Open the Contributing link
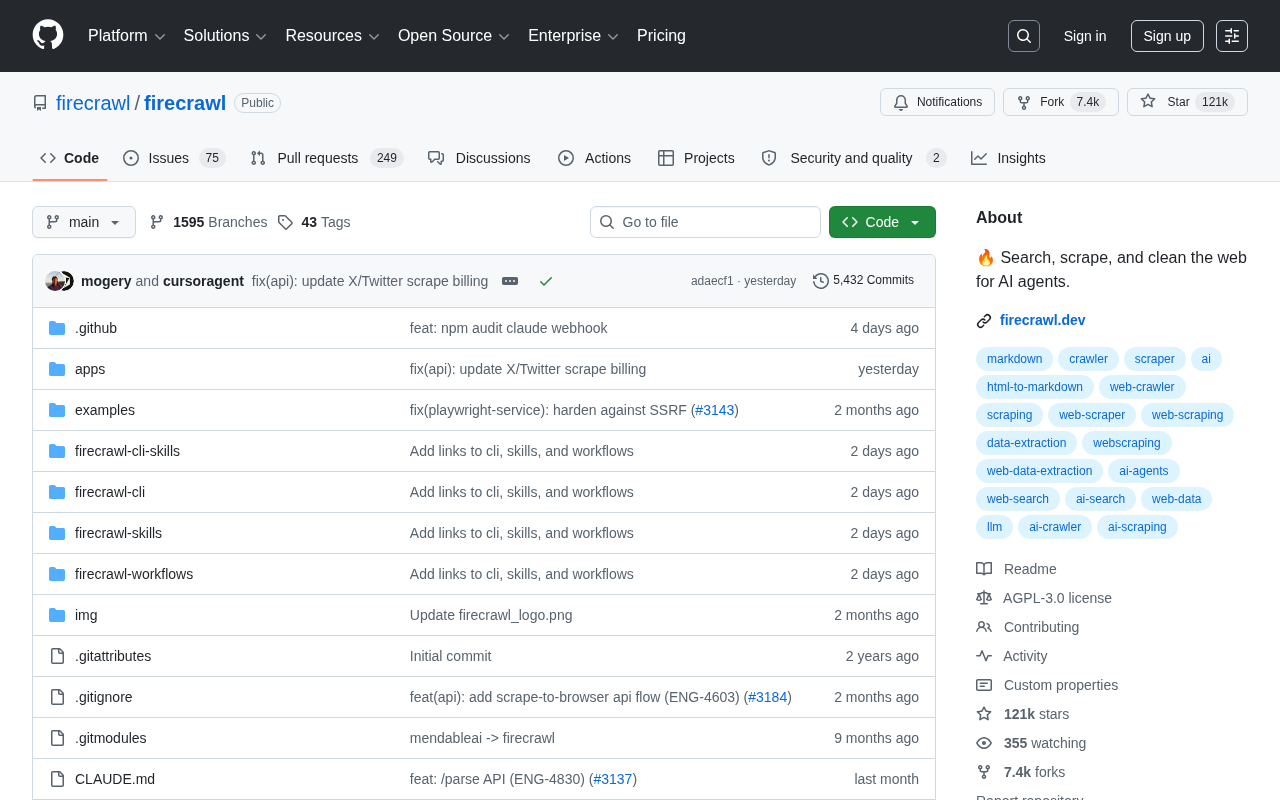The width and height of the screenshot is (1280, 800). [x=1041, y=627]
